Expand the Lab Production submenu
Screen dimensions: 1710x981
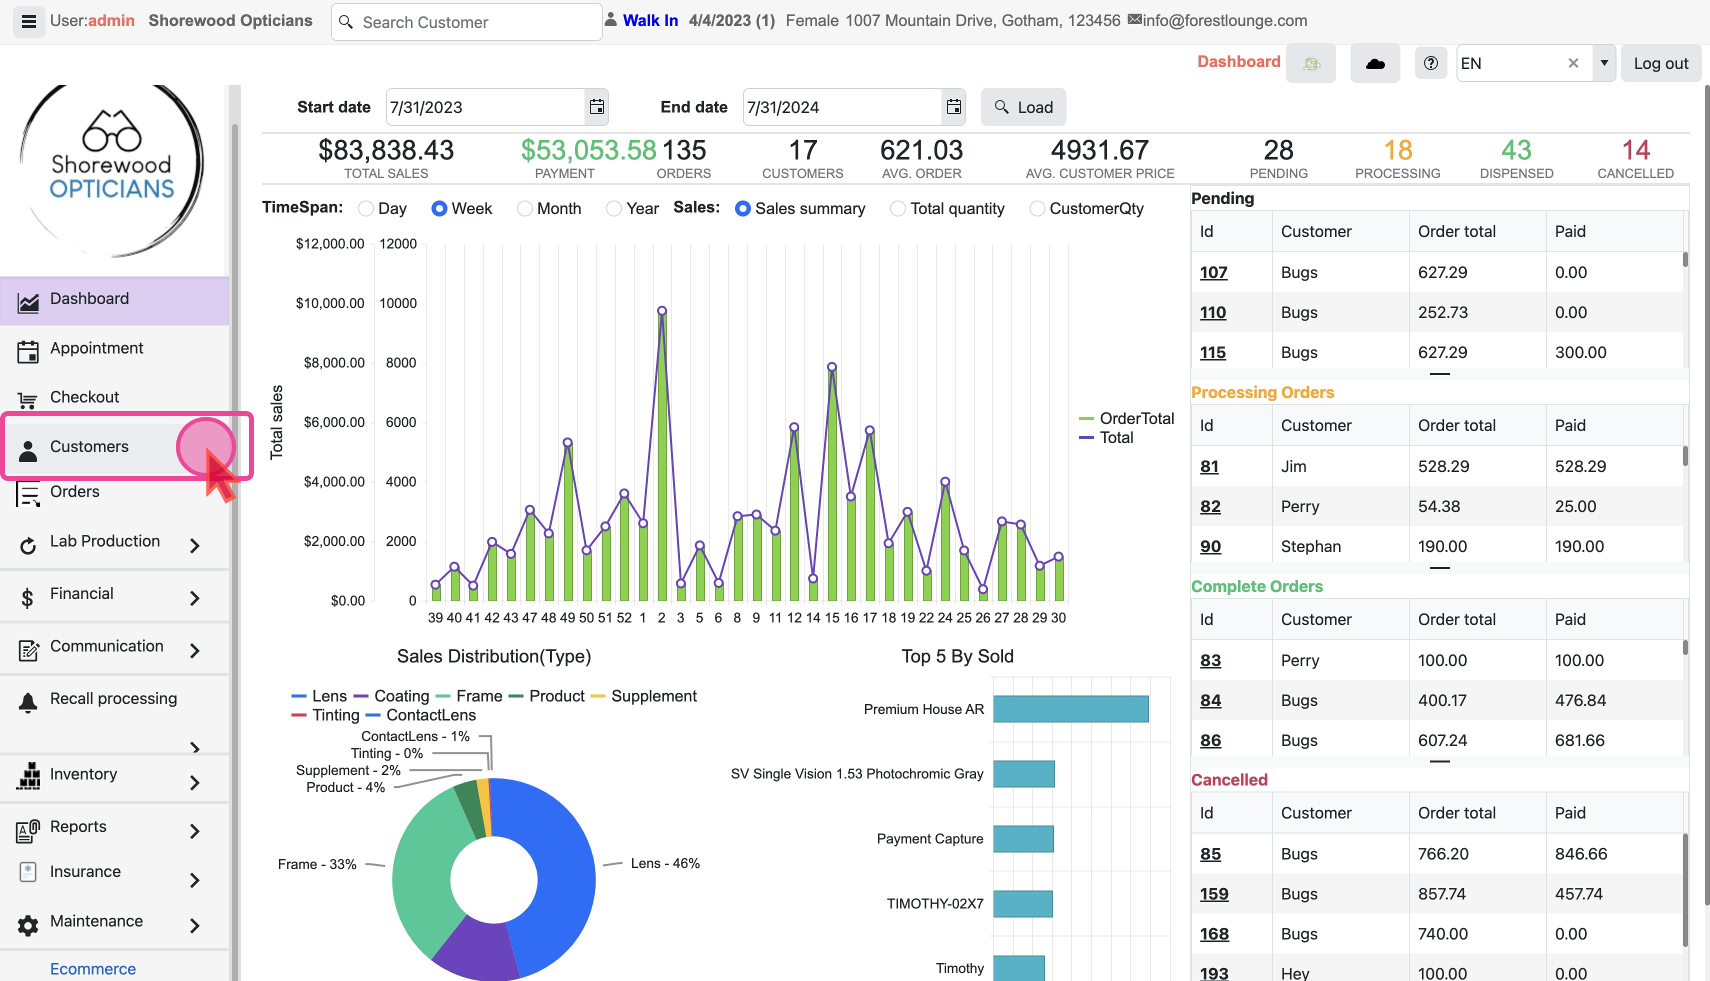coord(194,545)
